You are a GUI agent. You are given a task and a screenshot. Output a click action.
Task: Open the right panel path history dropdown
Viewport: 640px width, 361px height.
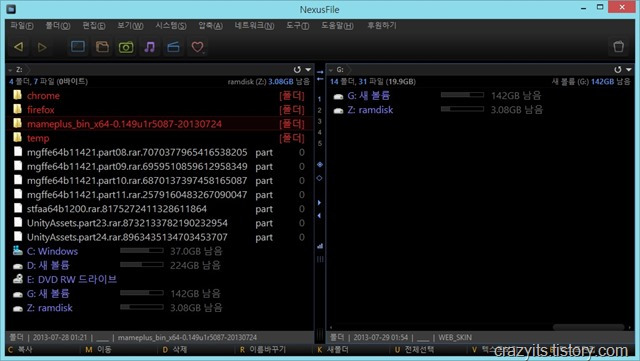629,70
